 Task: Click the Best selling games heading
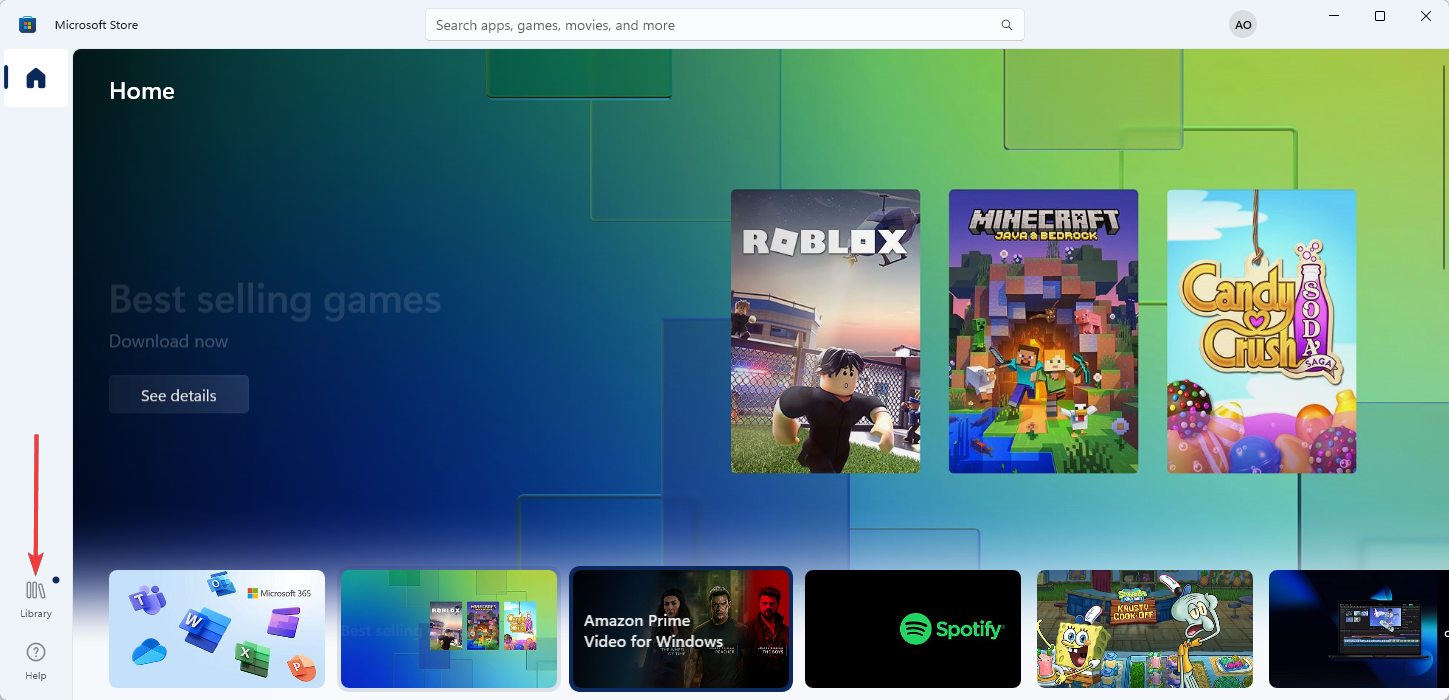[275, 299]
